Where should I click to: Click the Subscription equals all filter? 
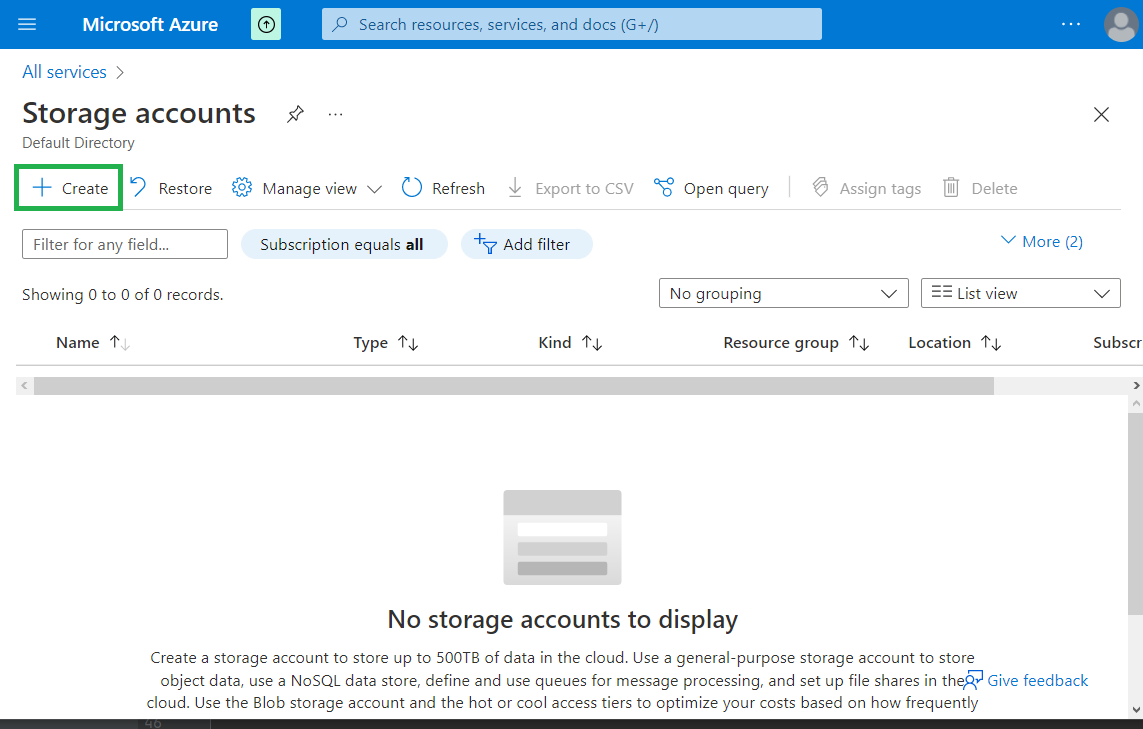tap(344, 244)
